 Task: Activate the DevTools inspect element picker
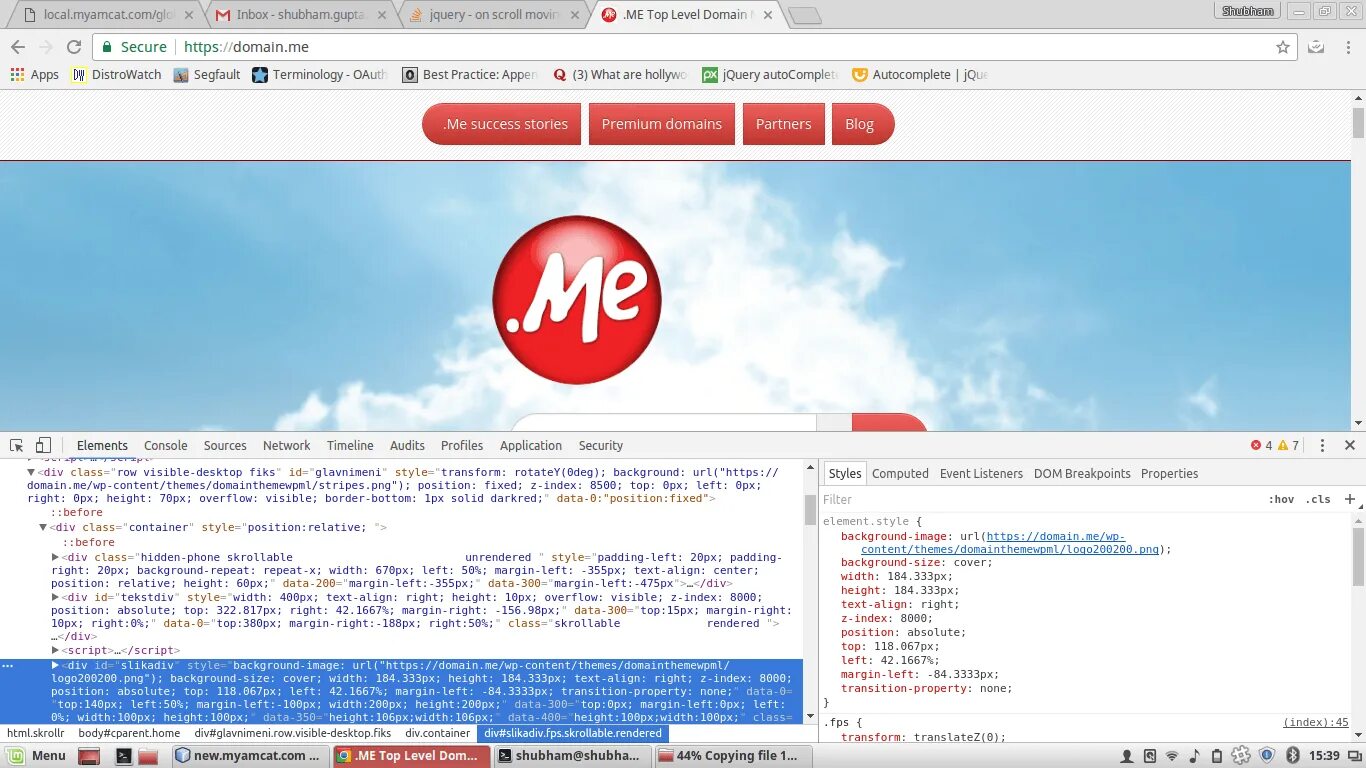(x=17, y=446)
